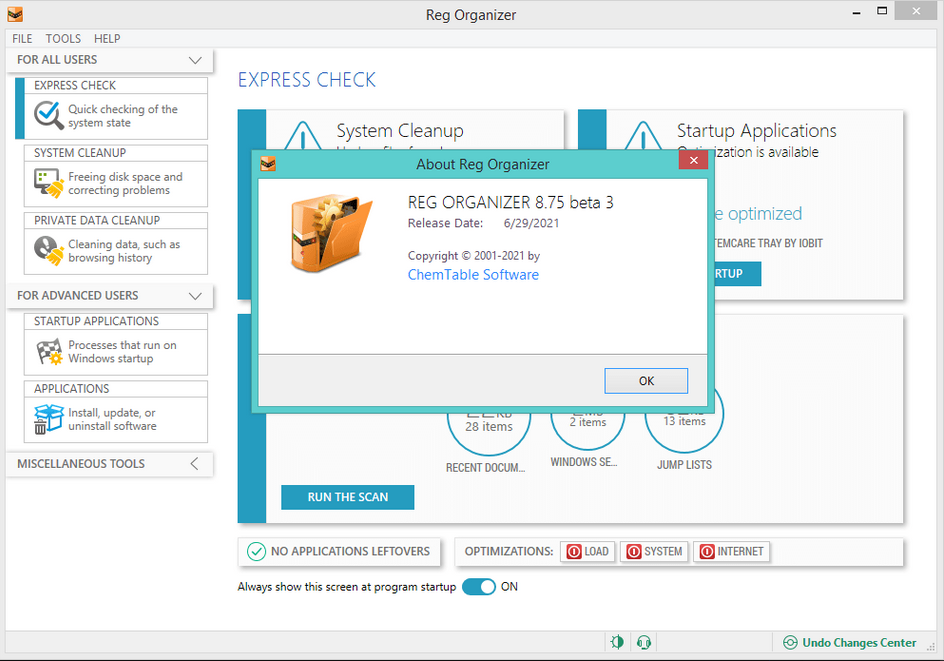Click the Undo Changes Center icon
This screenshot has width=944, height=661.
(790, 643)
